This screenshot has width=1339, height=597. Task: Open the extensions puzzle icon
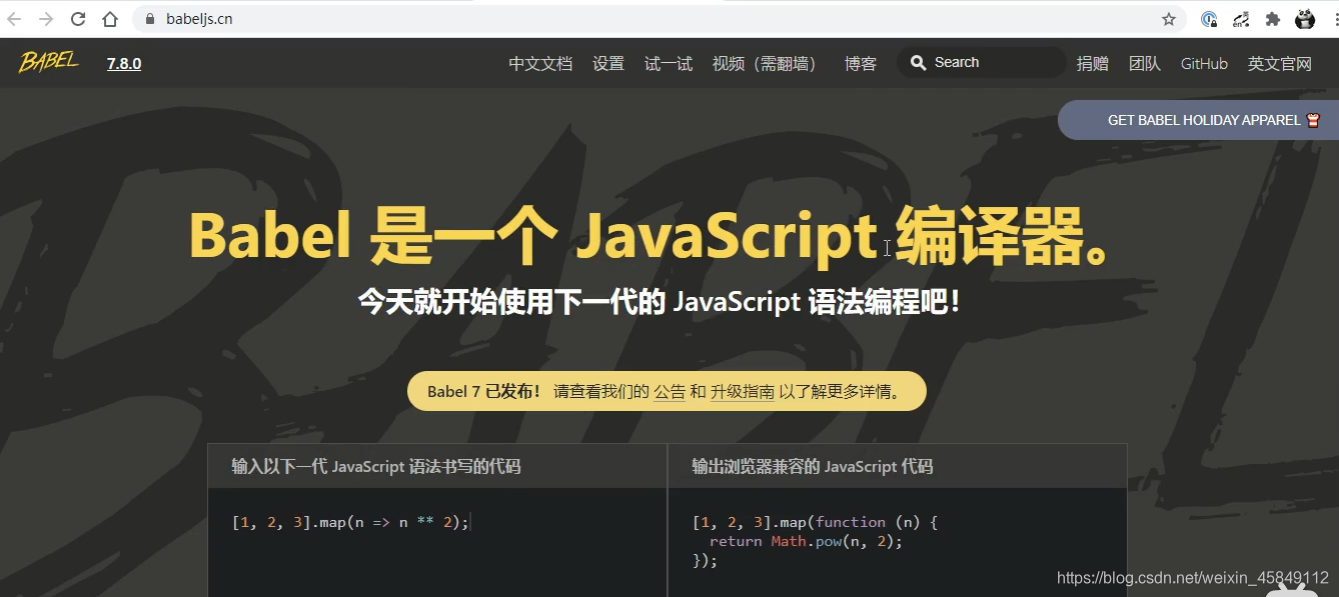tap(1273, 19)
